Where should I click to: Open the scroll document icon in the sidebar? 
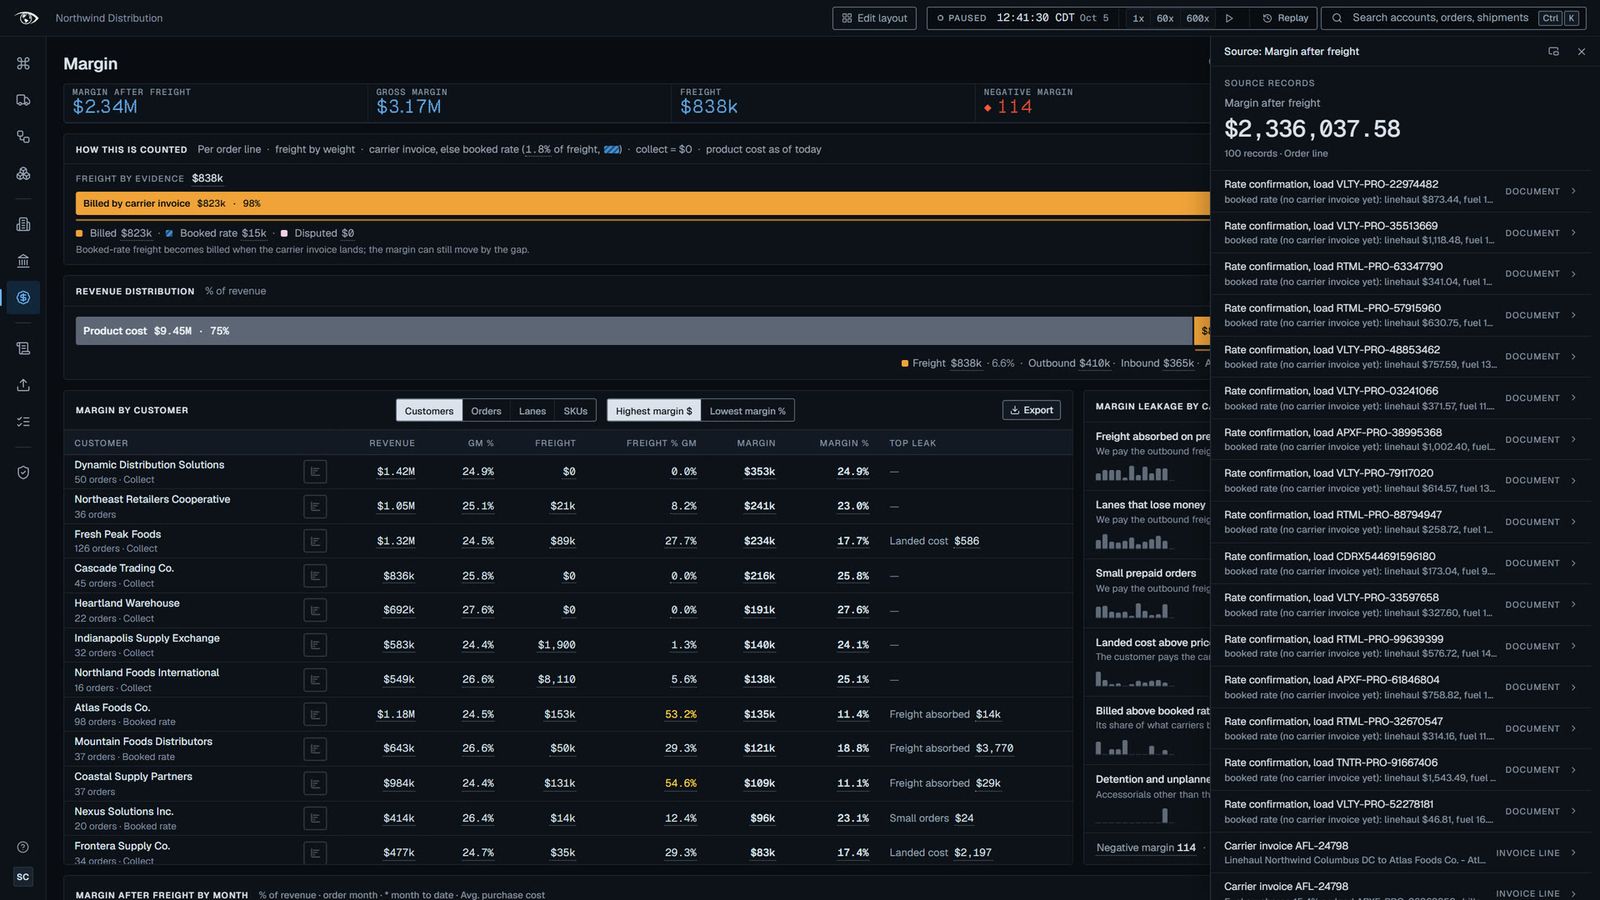(23, 348)
